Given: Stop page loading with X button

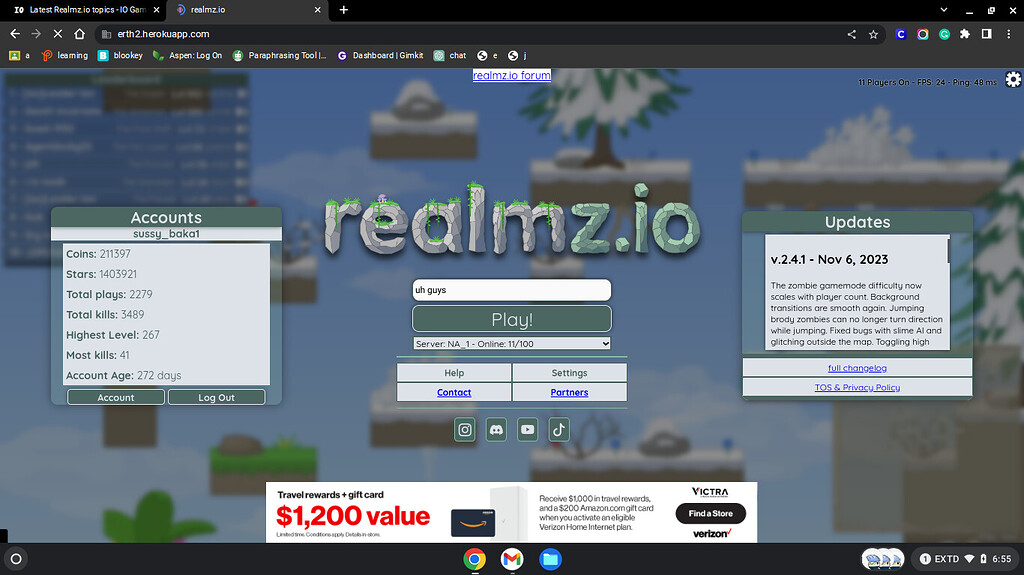Looking at the screenshot, I should pyautogui.click(x=57, y=34).
